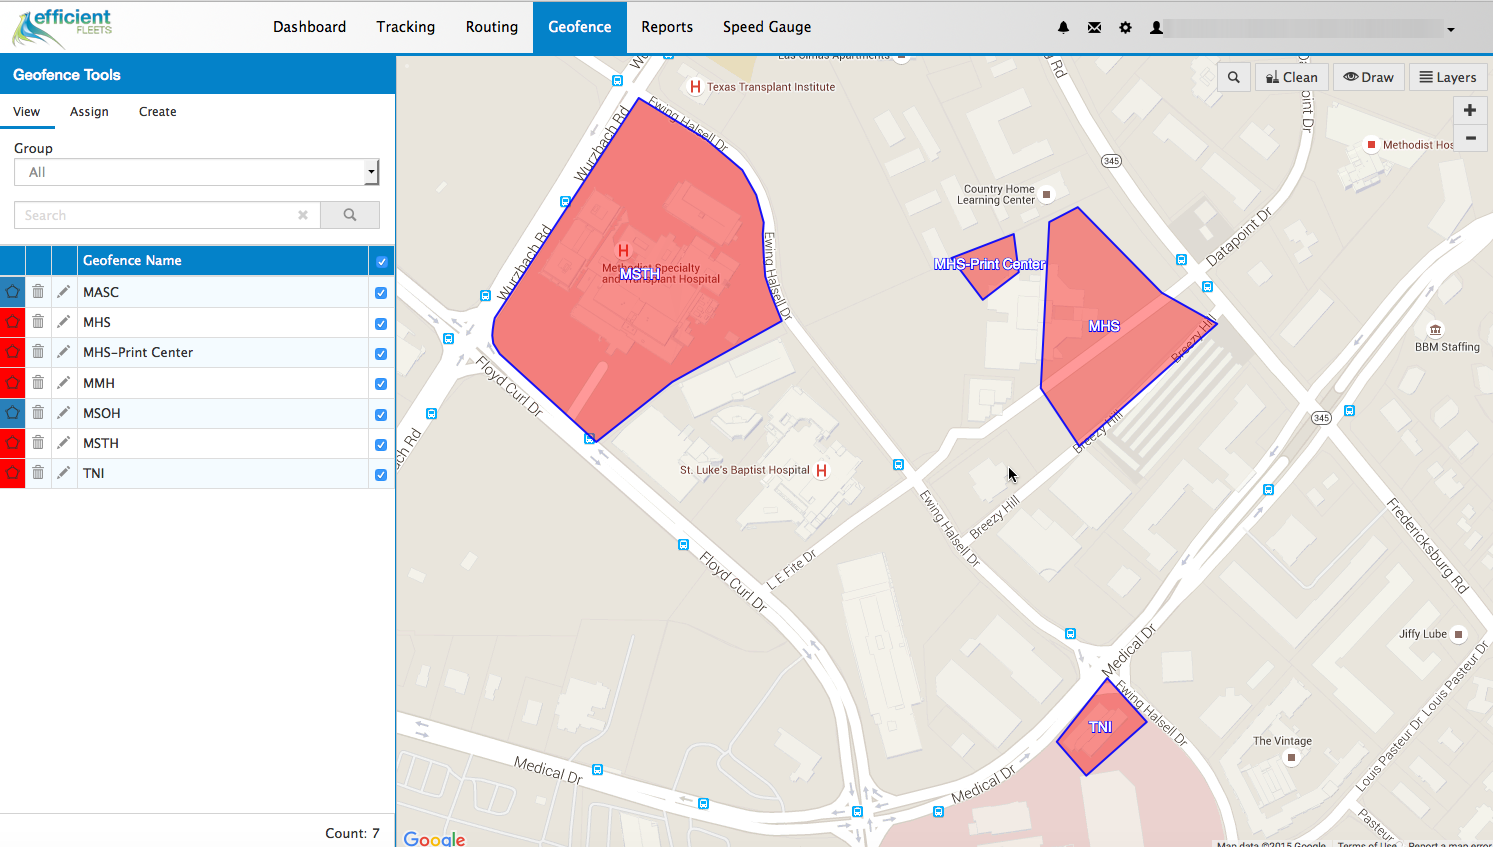
Task: Open the Speed Gauge page
Action: pyautogui.click(x=767, y=27)
